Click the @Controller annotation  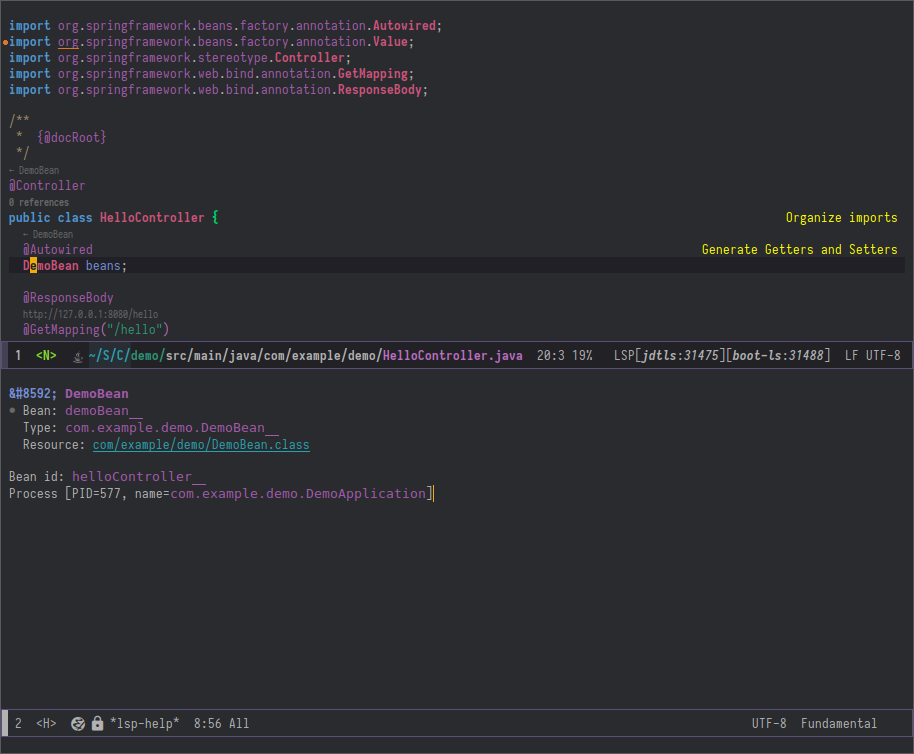[x=47, y=186]
